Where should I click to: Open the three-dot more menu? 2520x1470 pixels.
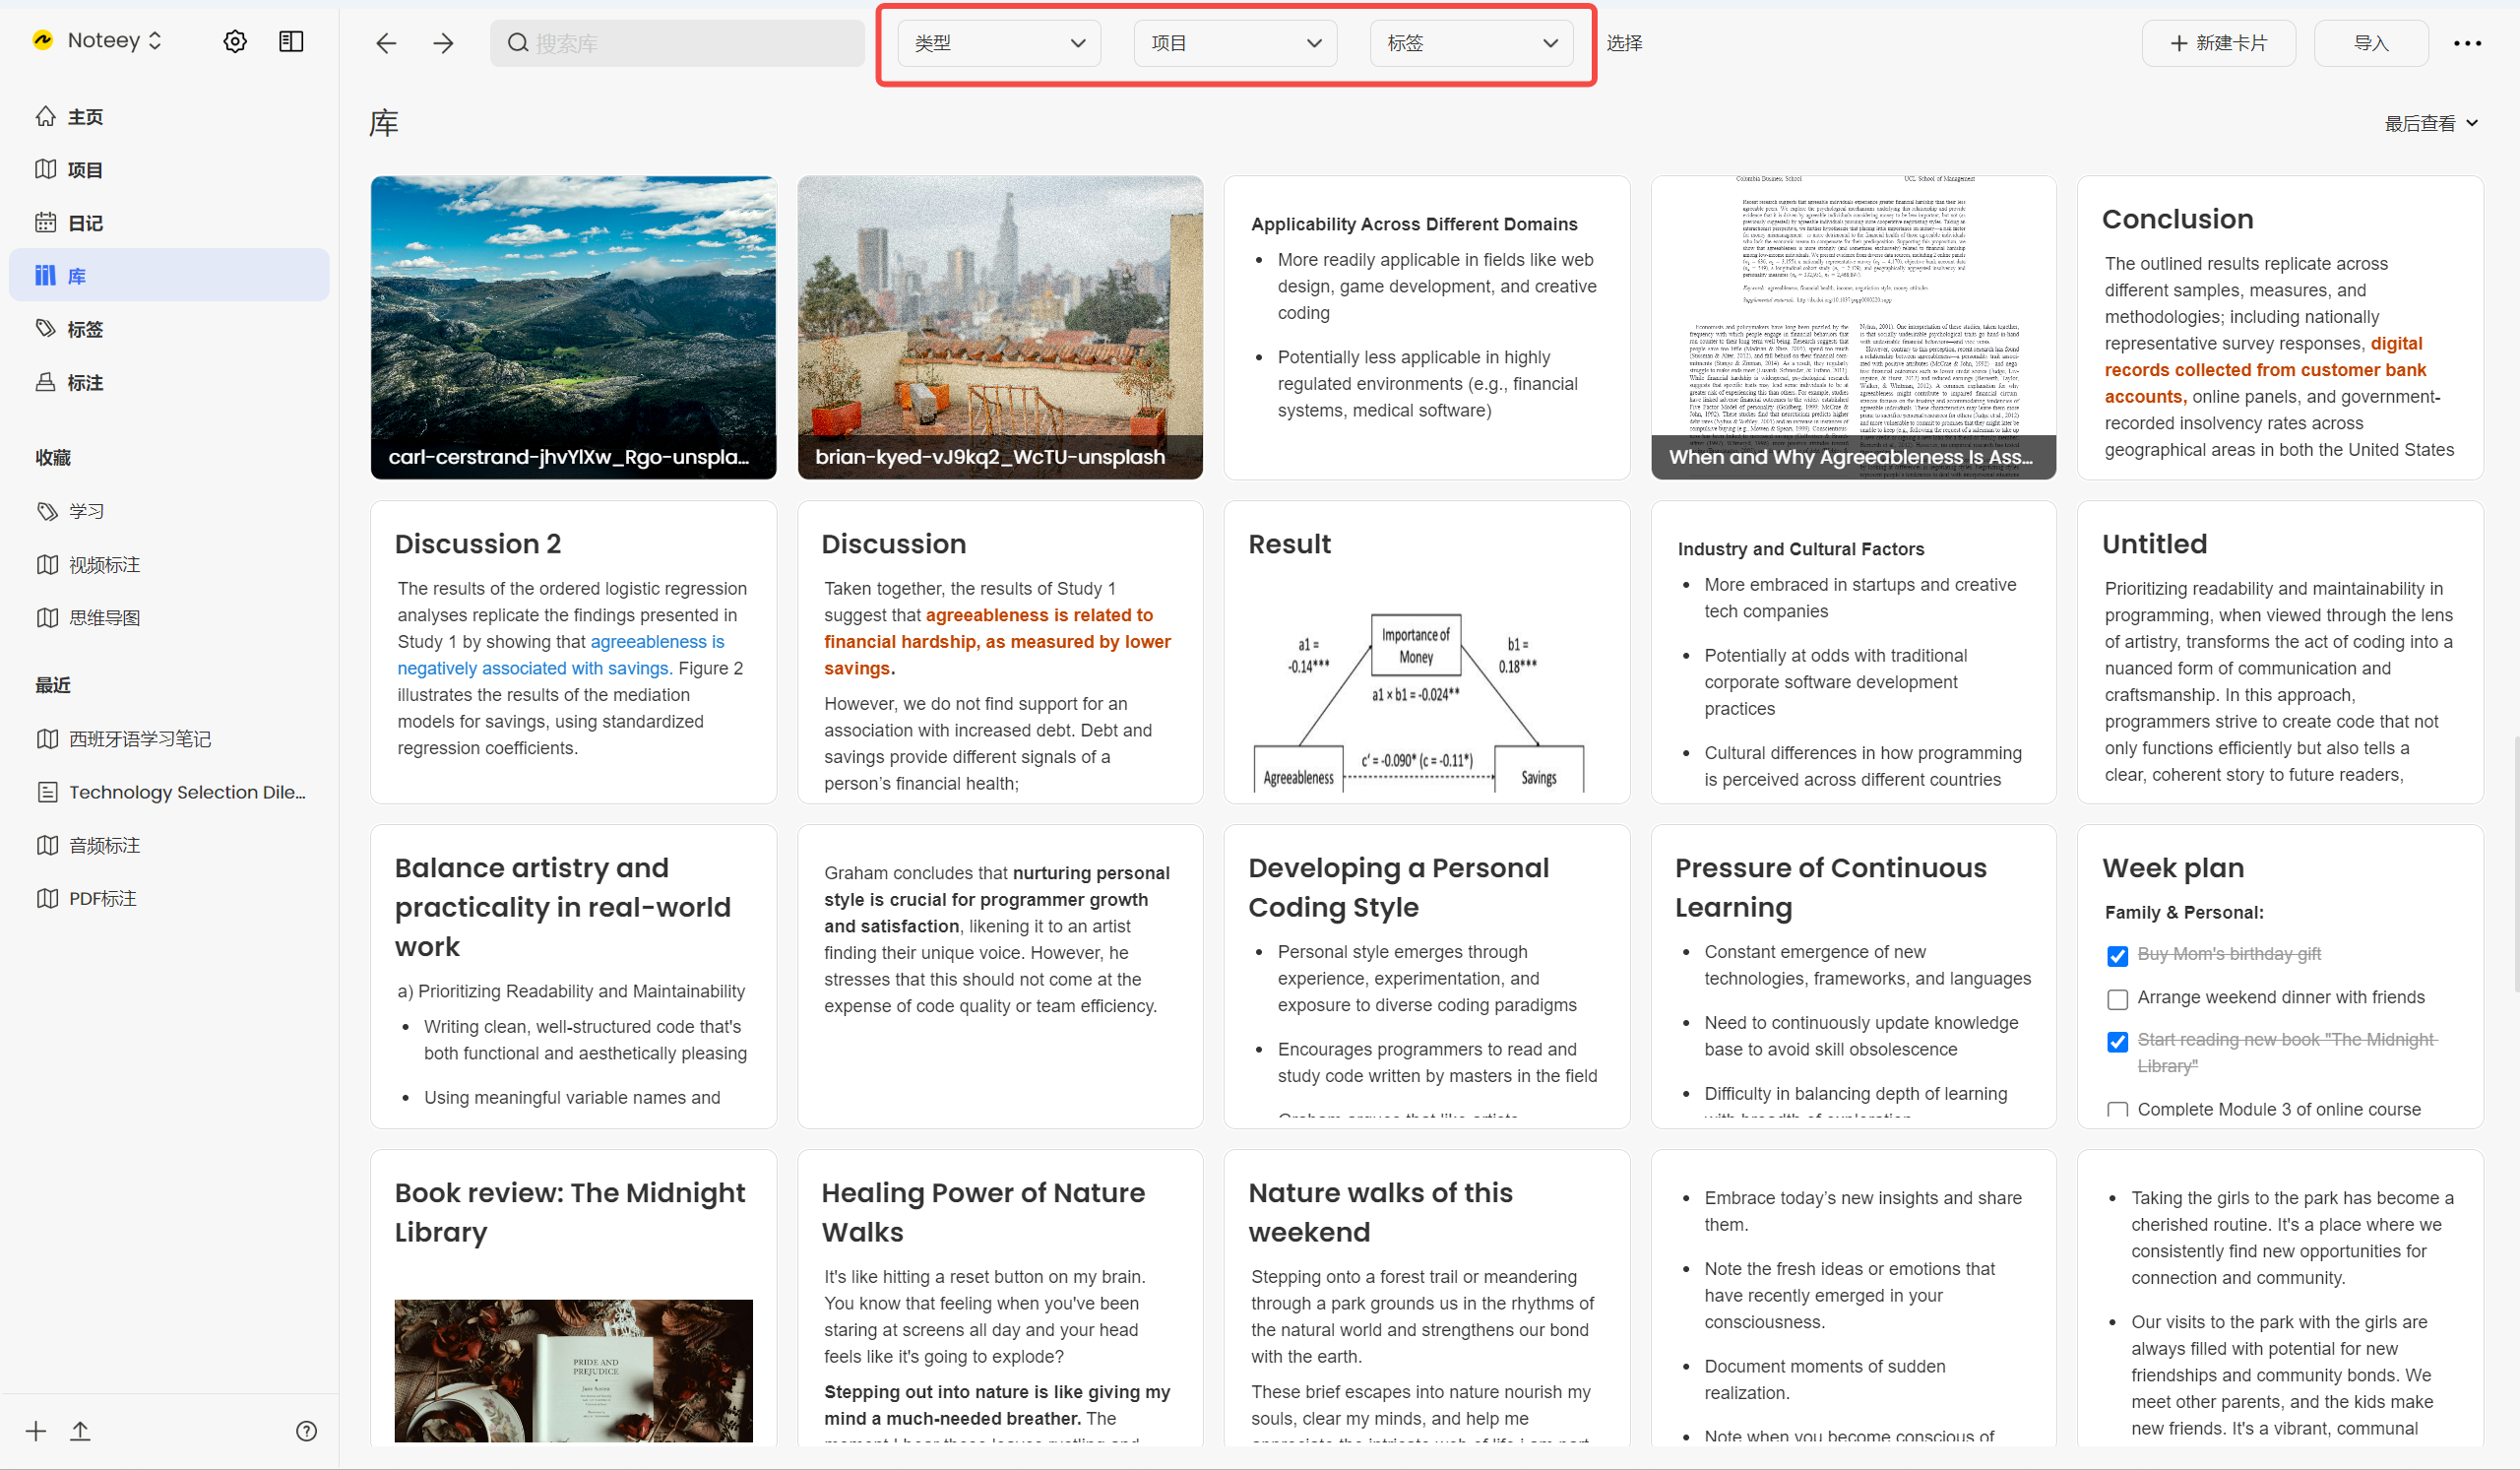pos(2467,43)
